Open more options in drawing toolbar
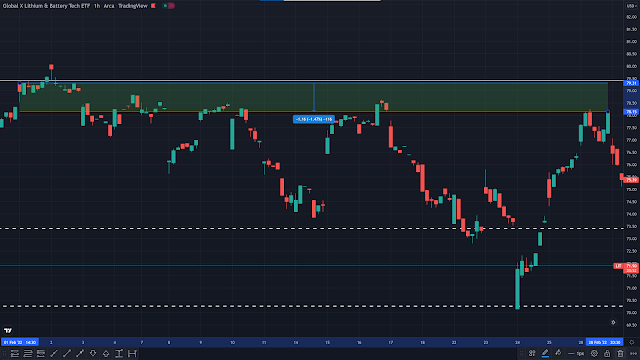The width and height of the screenshot is (640, 360). coord(633,353)
